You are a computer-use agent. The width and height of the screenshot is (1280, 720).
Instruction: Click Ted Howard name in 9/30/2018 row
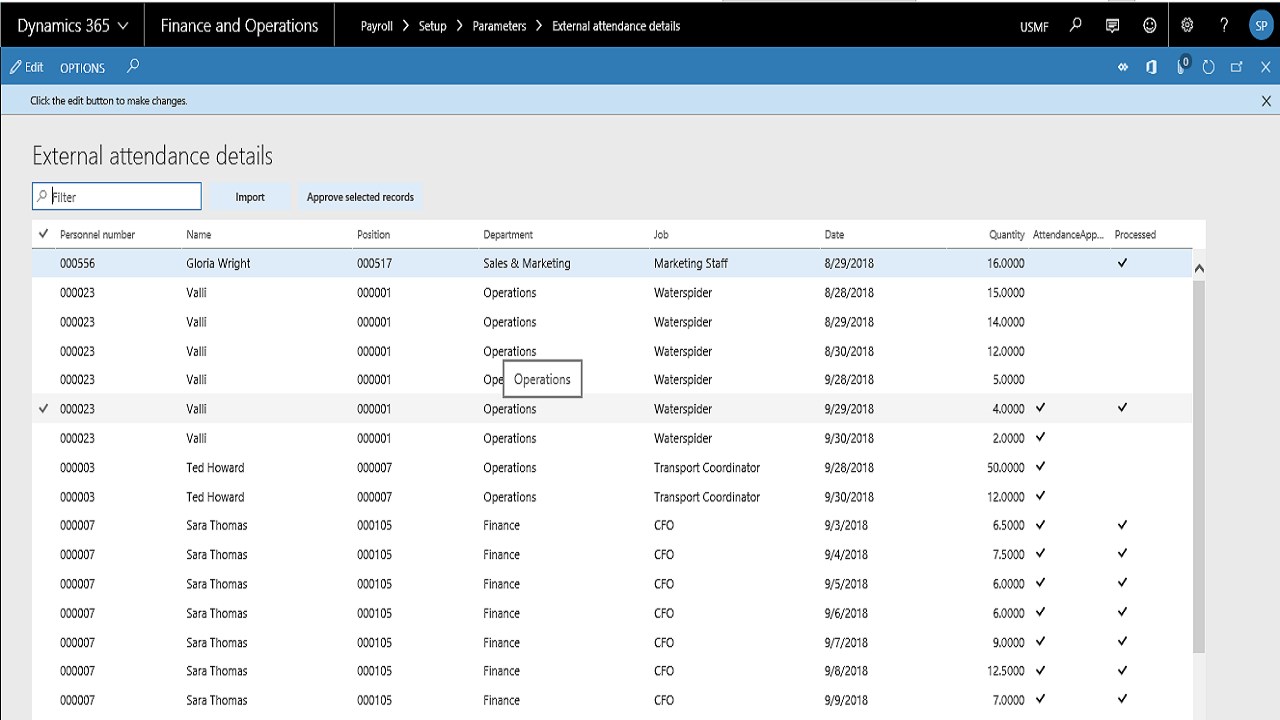click(215, 497)
